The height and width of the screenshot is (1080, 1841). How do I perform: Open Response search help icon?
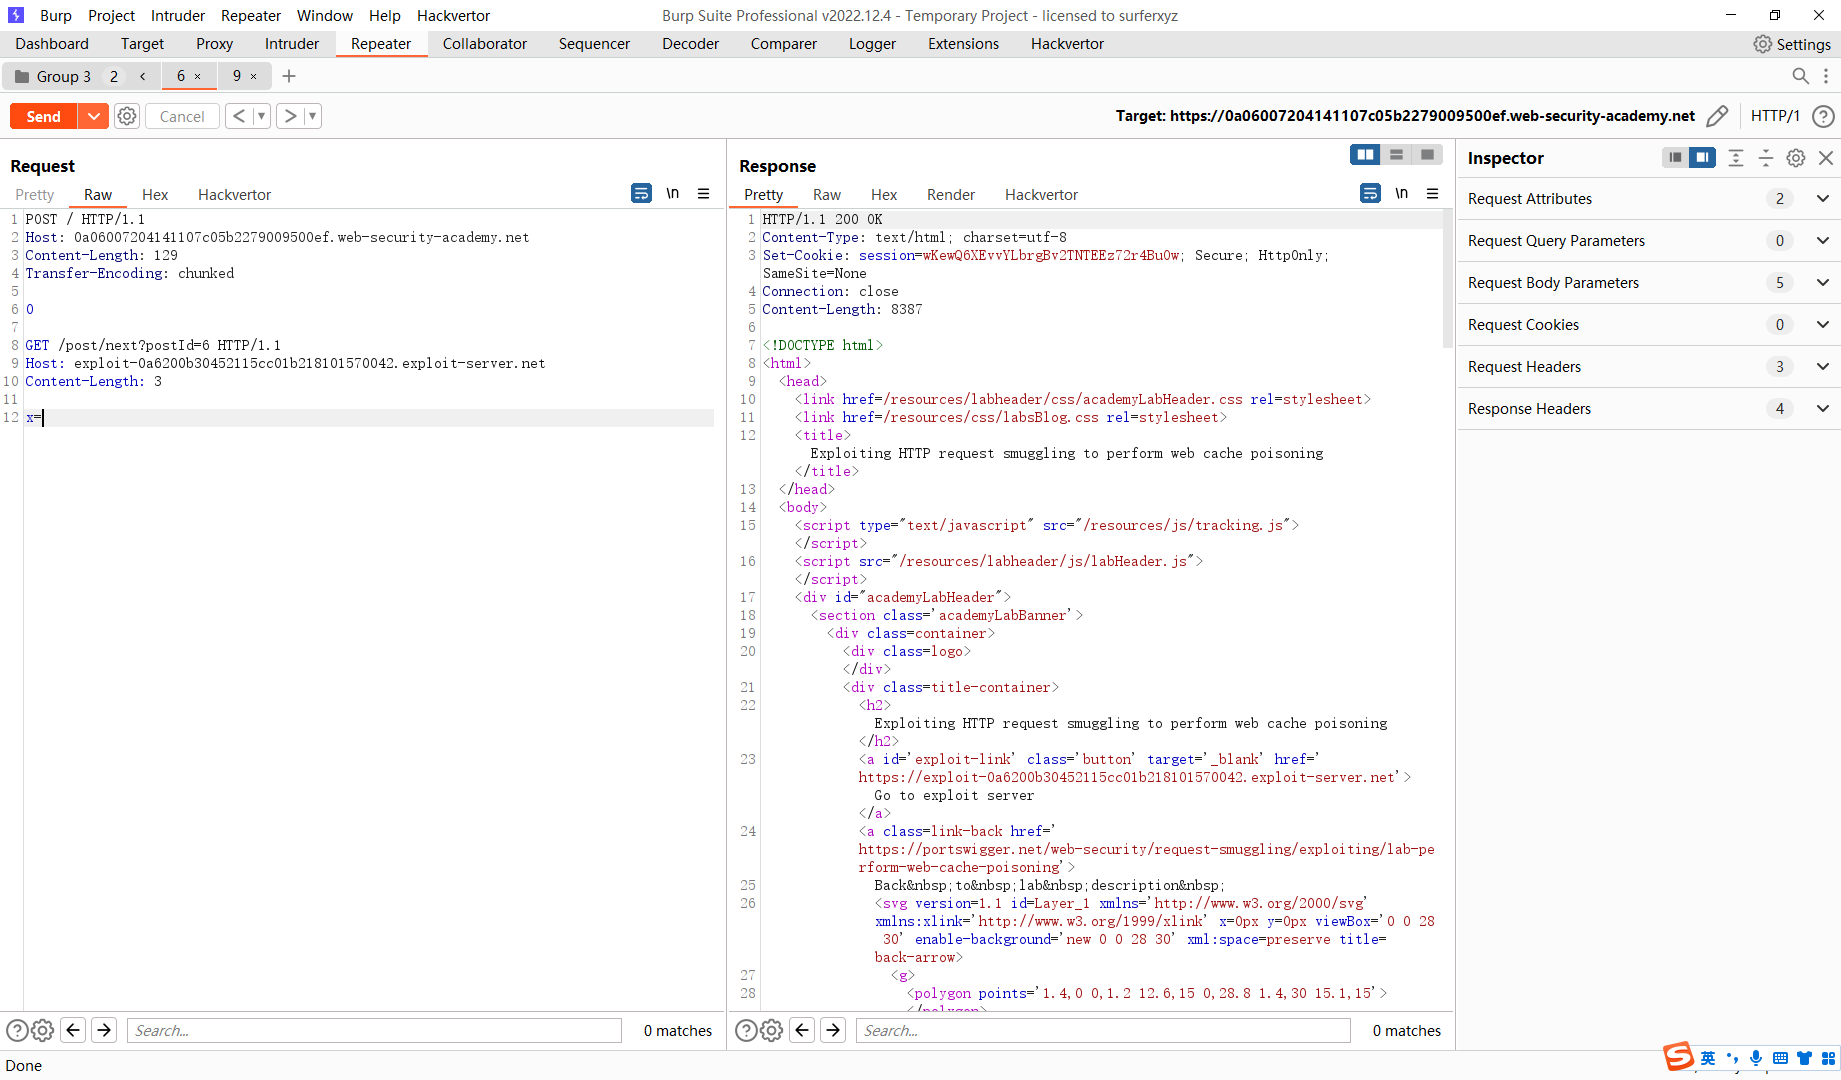click(746, 1030)
